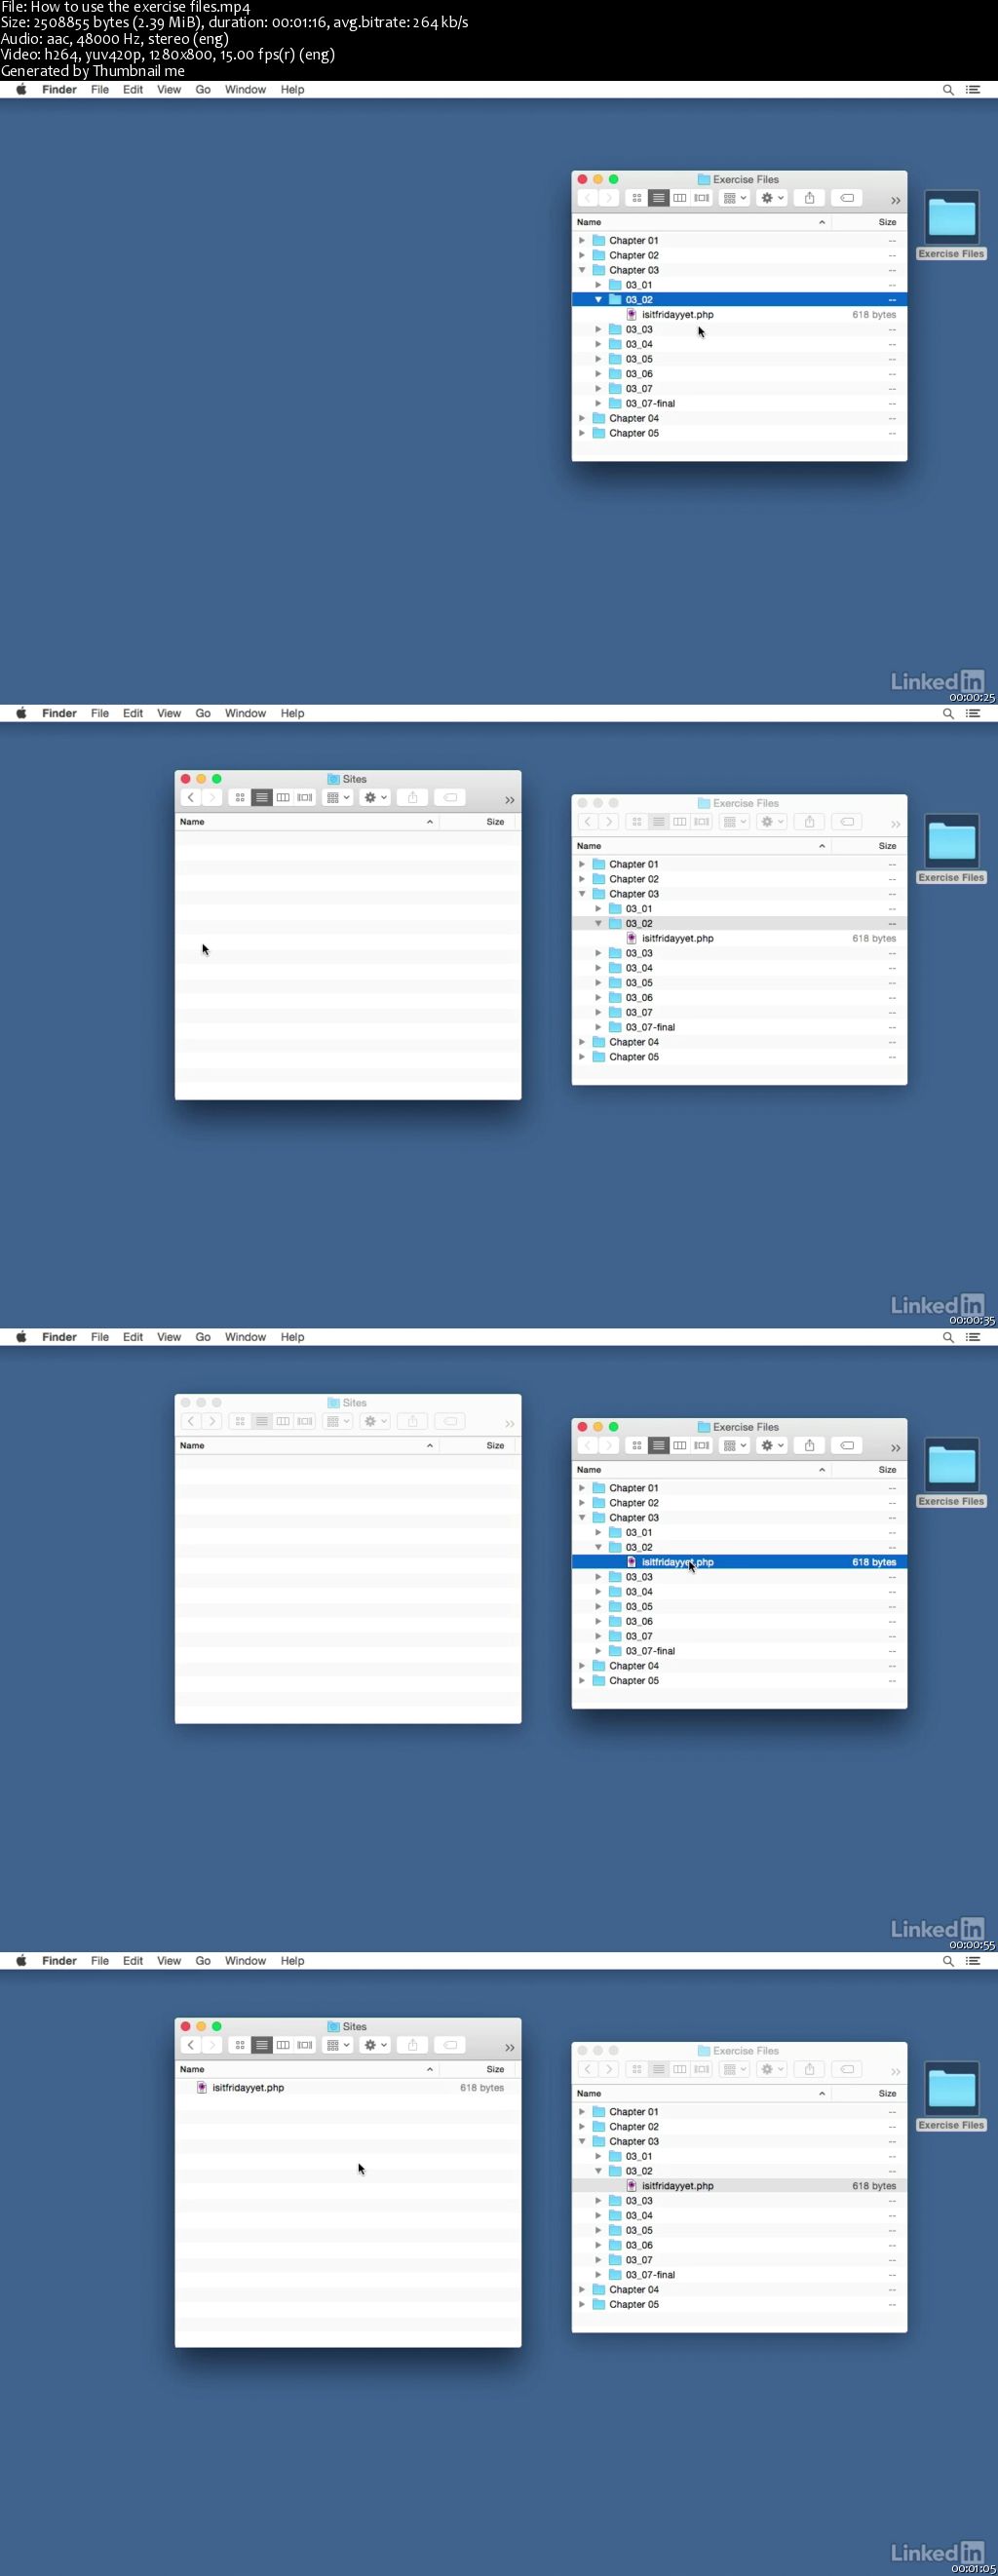Toggle list view button in 00:00:25 frame
The width and height of the screenshot is (998, 2576).
[x=658, y=198]
